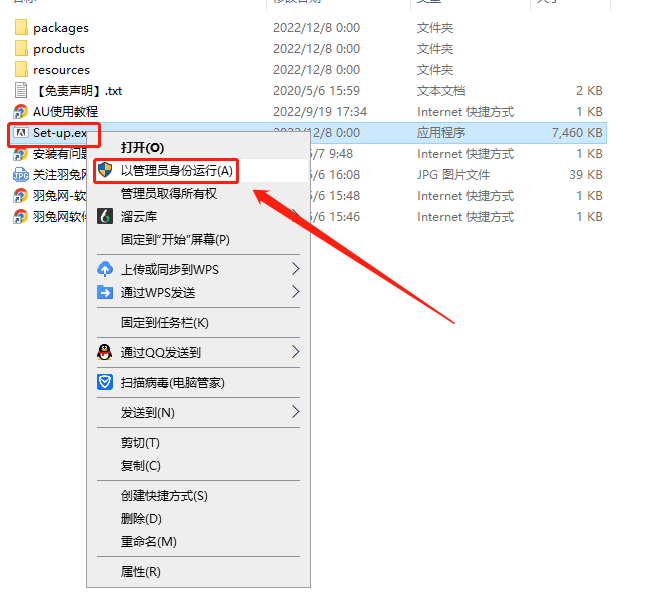
Task: Expand the 通过WPS发送 submenu arrow
Action: (295, 292)
